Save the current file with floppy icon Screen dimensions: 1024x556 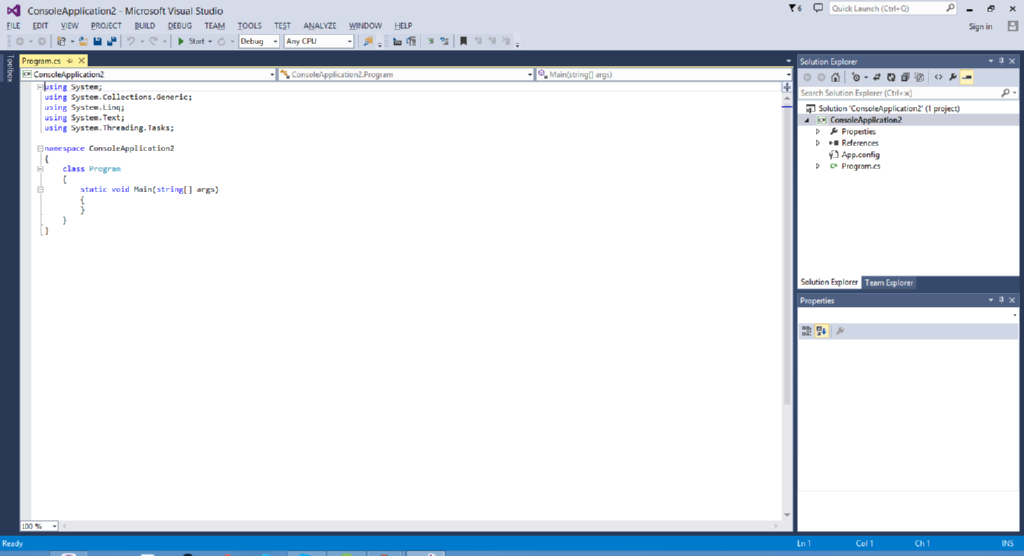tap(97, 41)
